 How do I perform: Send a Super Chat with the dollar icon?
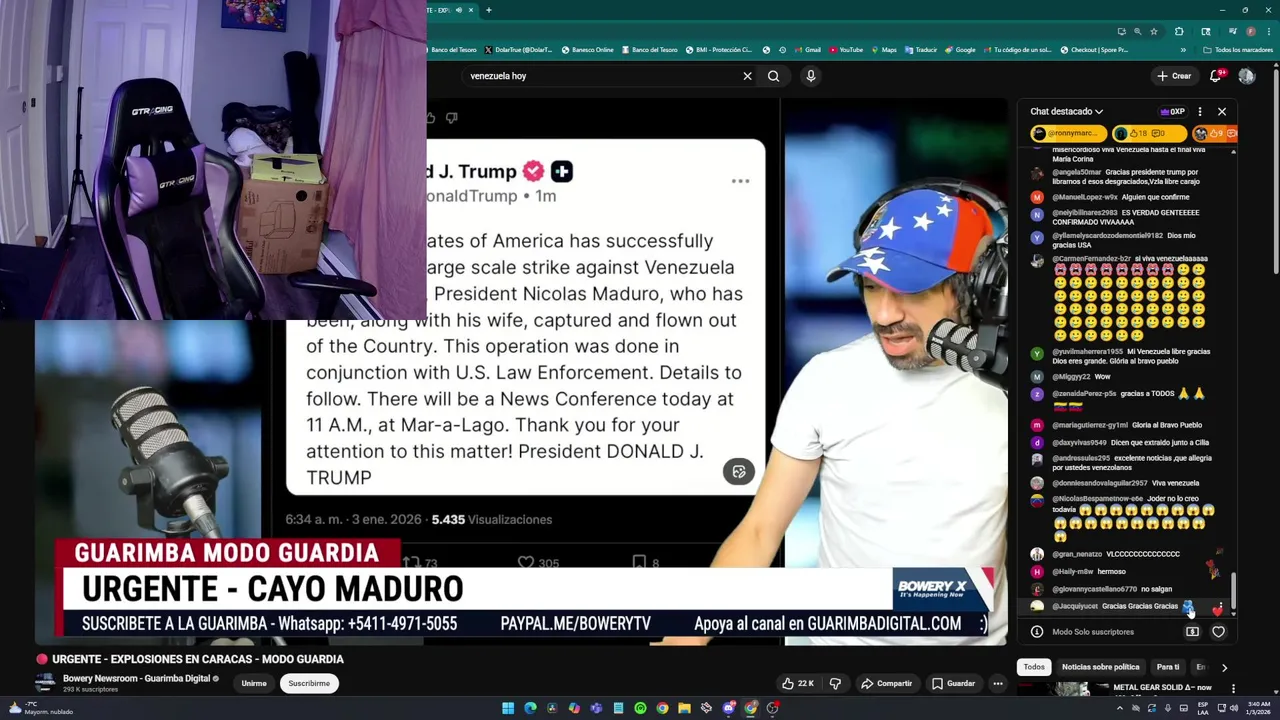click(x=1192, y=632)
